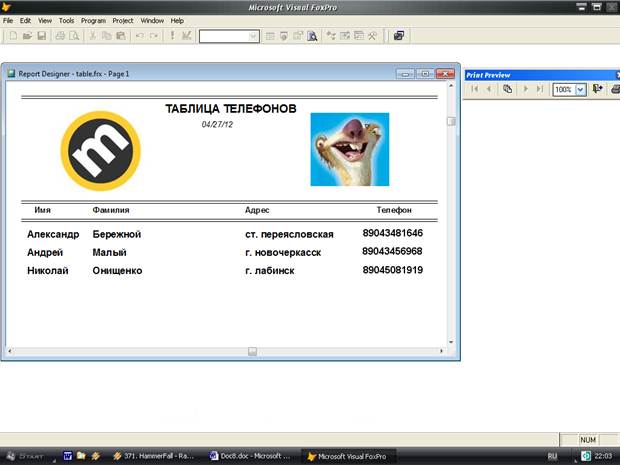This screenshot has height=465, width=620.
Task: Click the Save toolbar icon
Action: click(42, 36)
